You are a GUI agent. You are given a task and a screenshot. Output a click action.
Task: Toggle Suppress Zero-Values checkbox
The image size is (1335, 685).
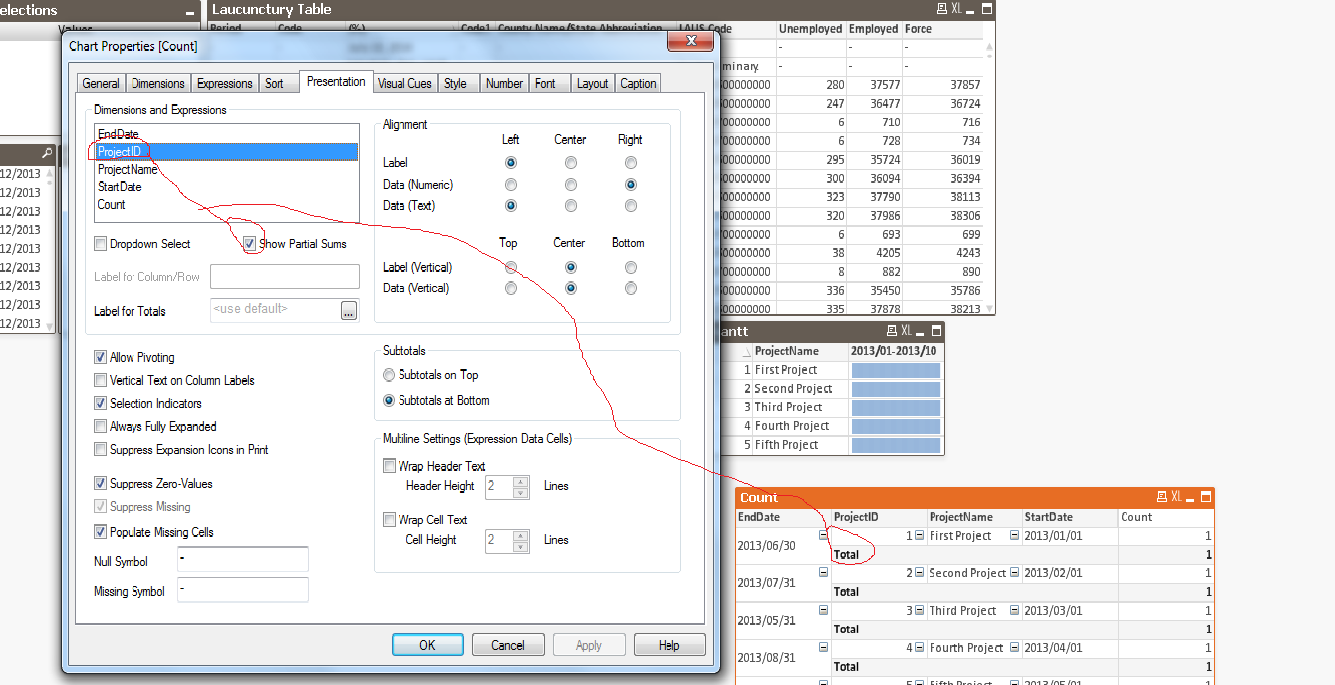(100, 483)
